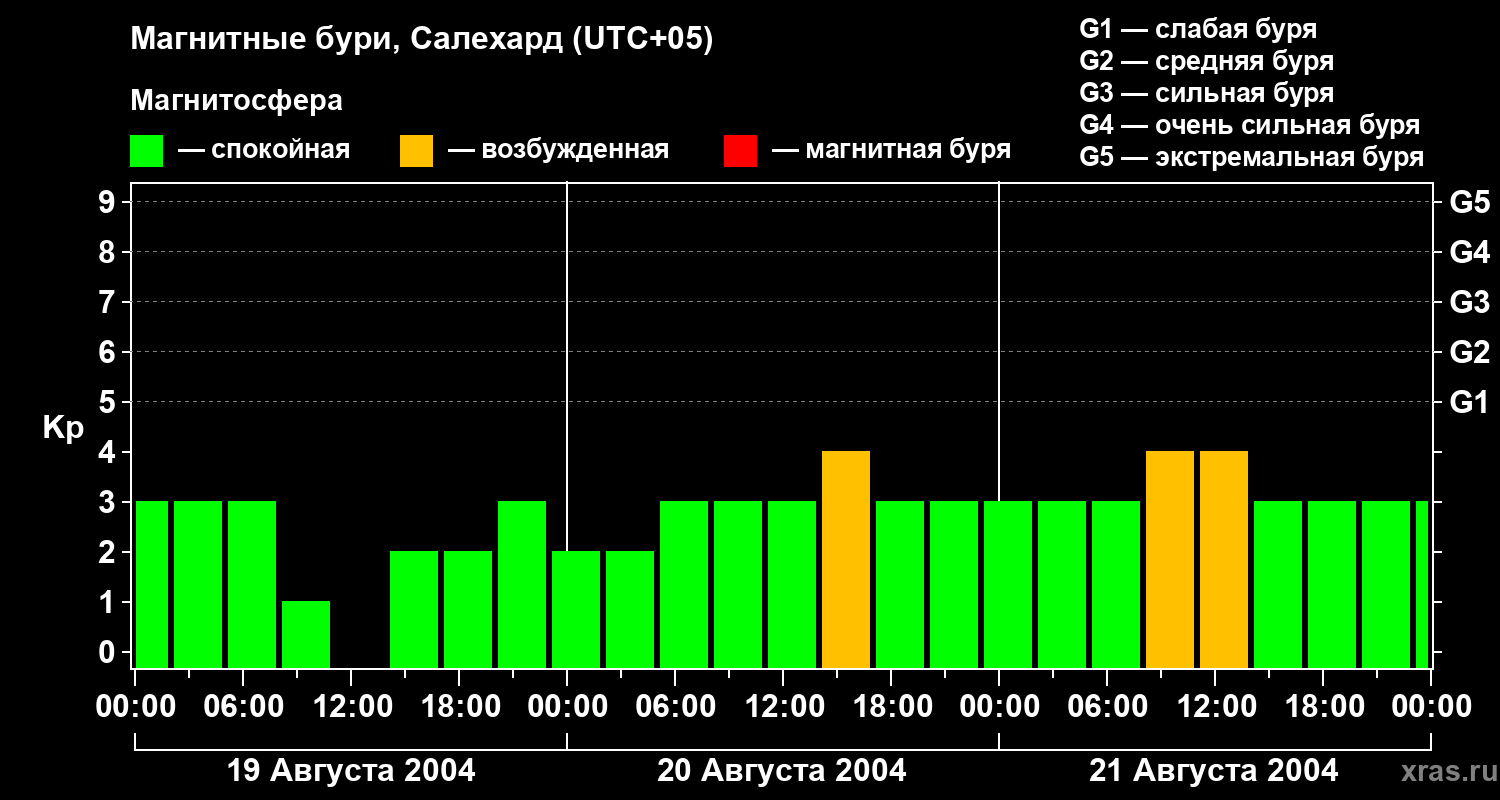Click the green 'спокойная' legend swatch
The image size is (1500, 800).
click(x=147, y=151)
